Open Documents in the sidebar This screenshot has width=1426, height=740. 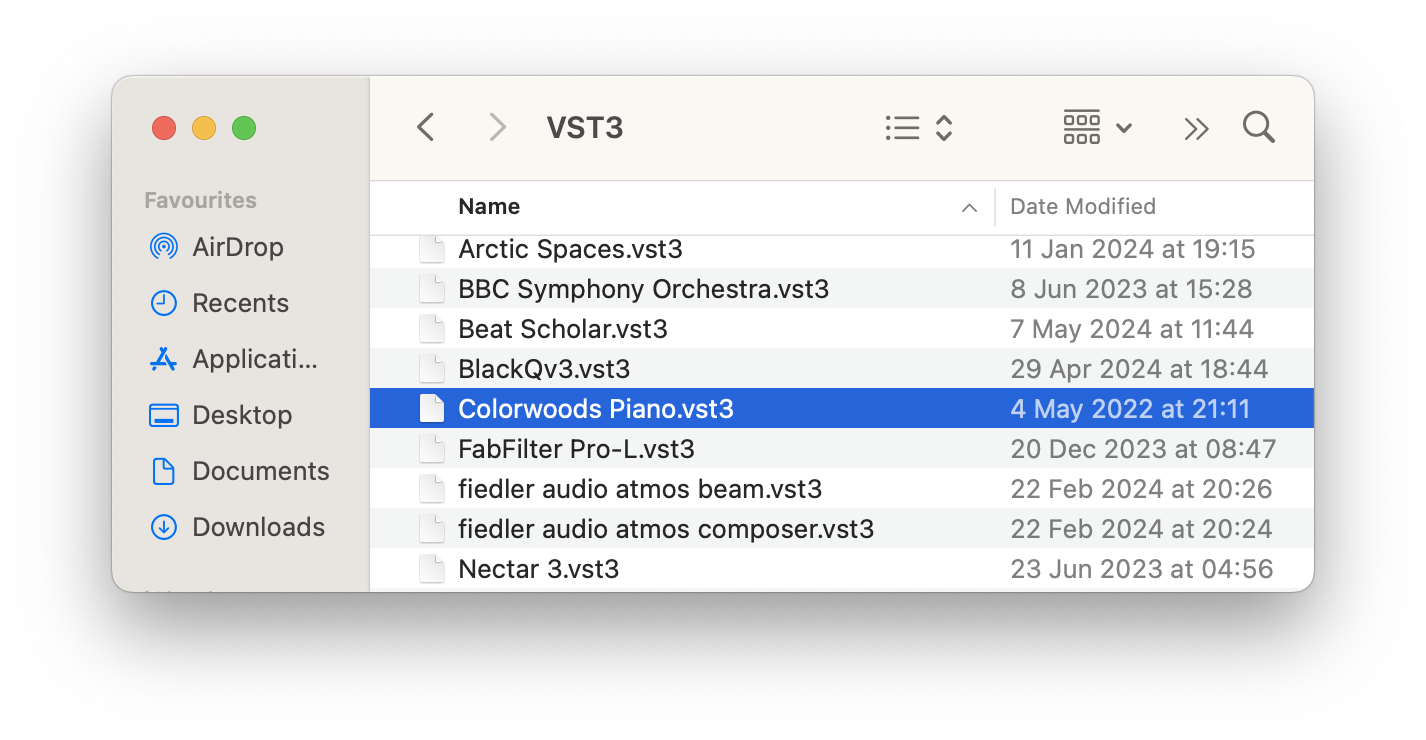(260, 471)
